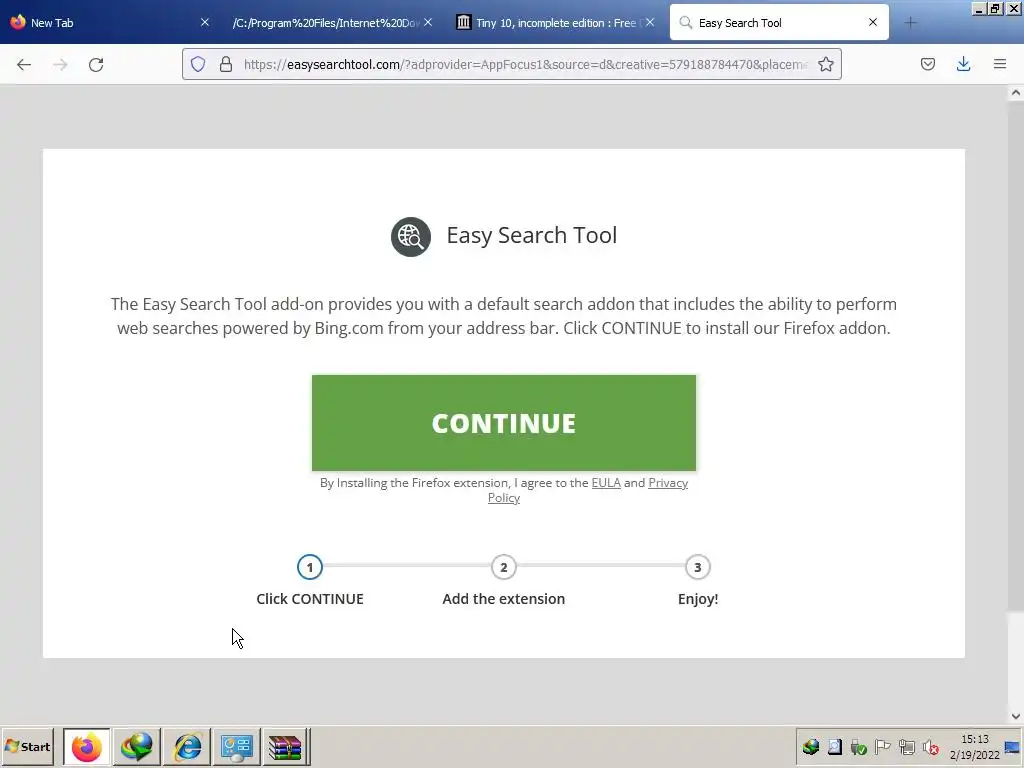Image resolution: width=1024 pixels, height=768 pixels.
Task: Open the Privacy Policy link
Action: (x=668, y=483)
